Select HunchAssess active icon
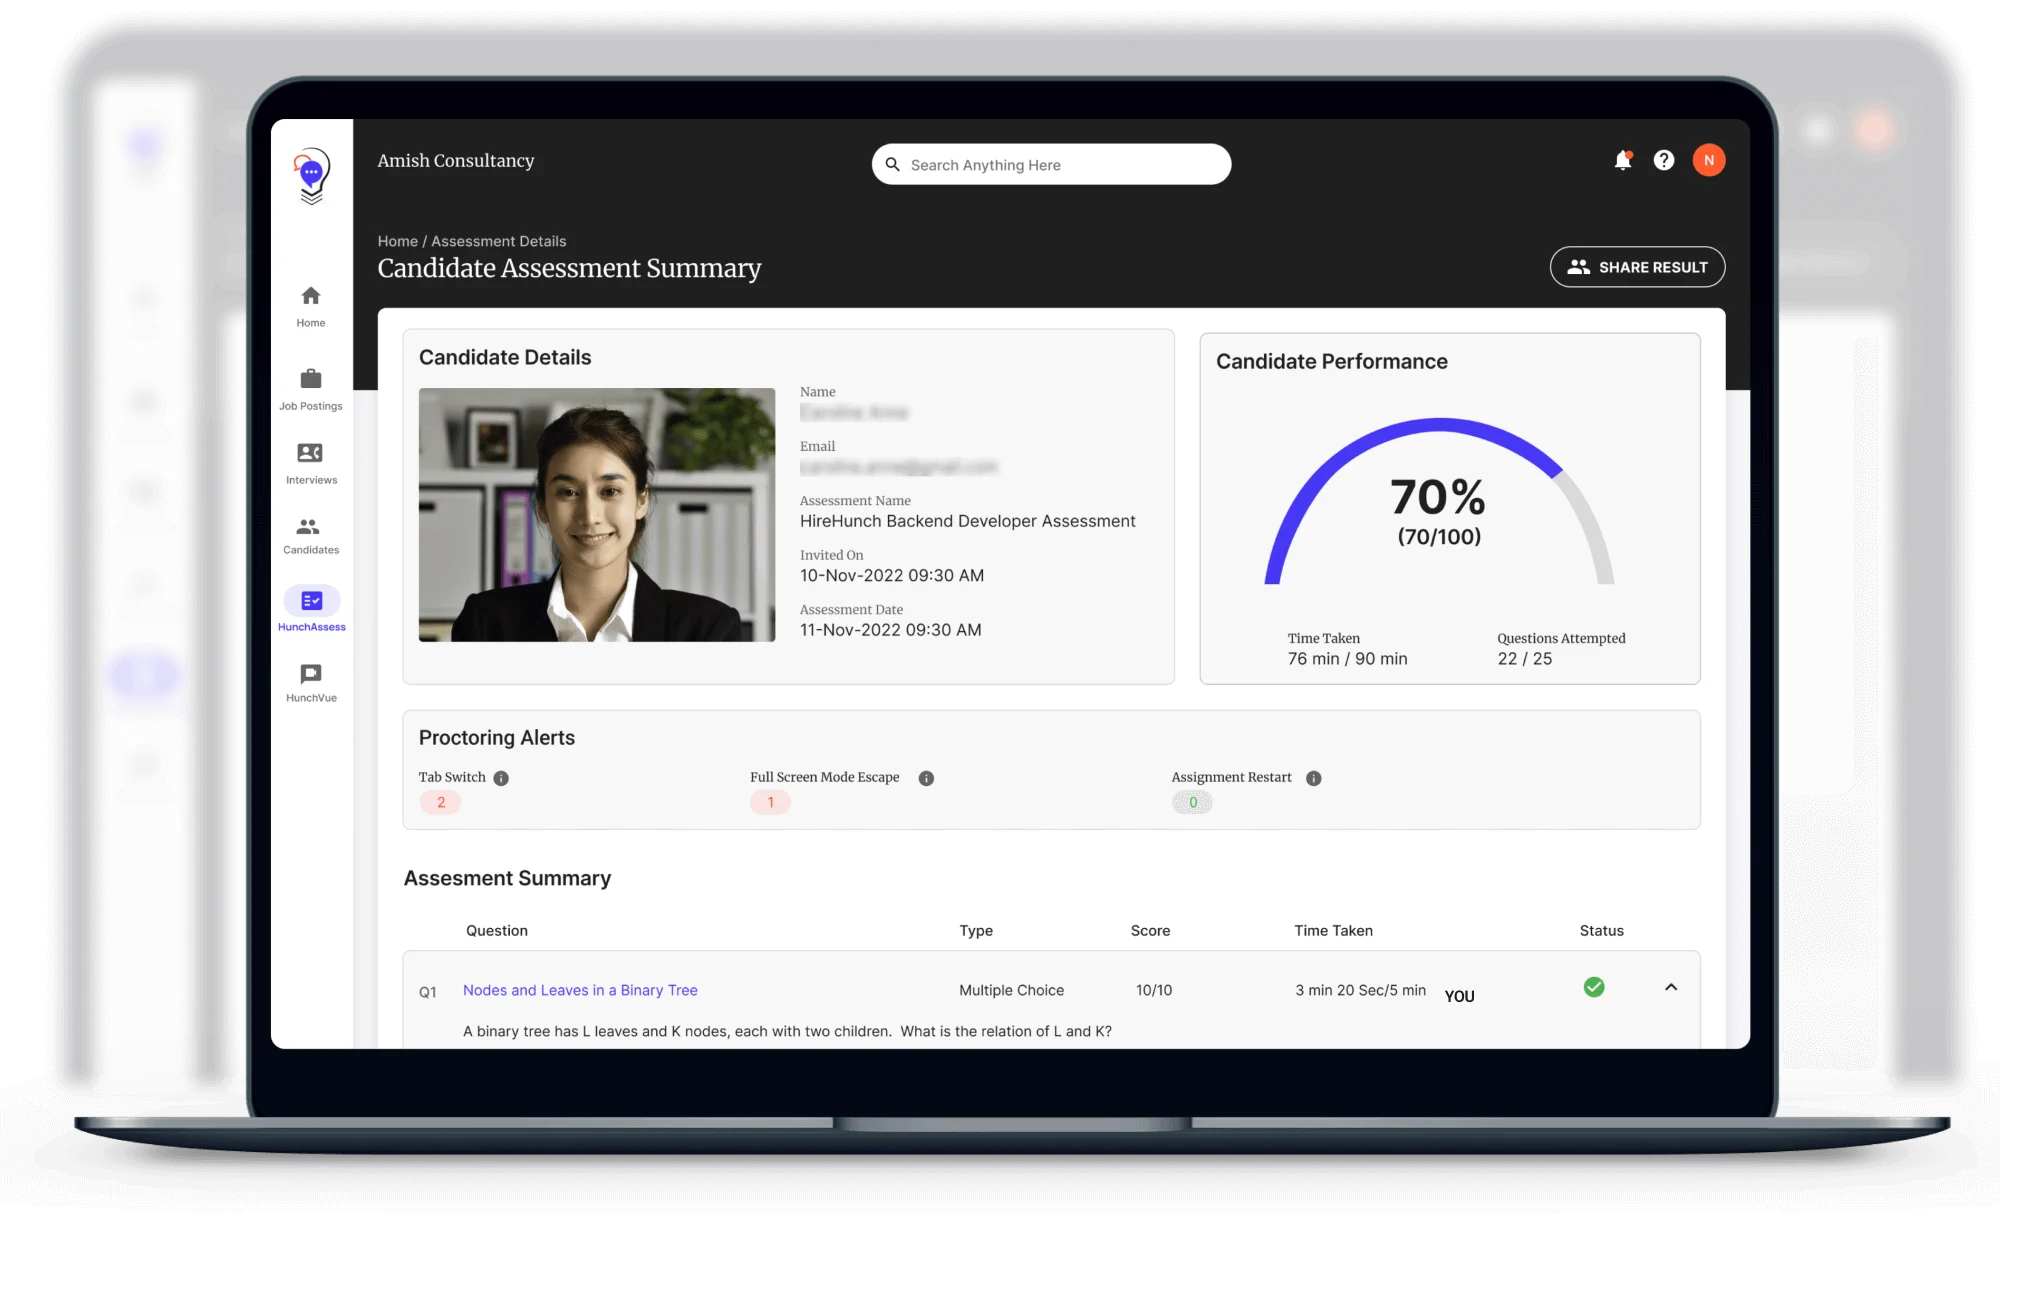 (312, 601)
